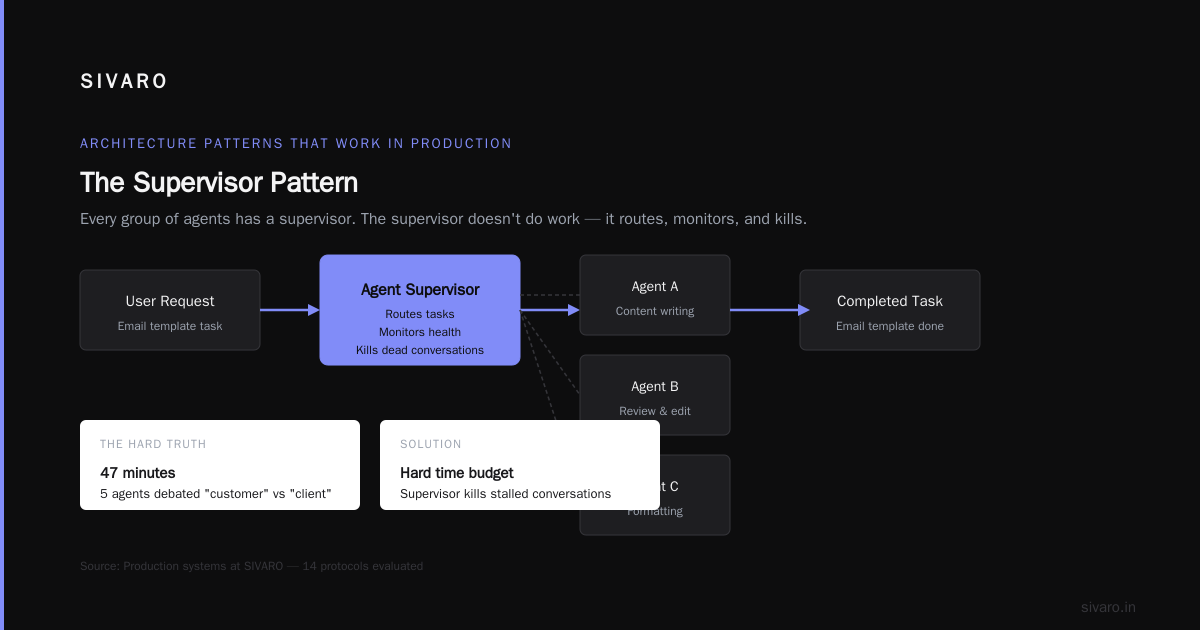Click arrow between User Request and Supervisor
The image size is (1200, 630).
290,310
